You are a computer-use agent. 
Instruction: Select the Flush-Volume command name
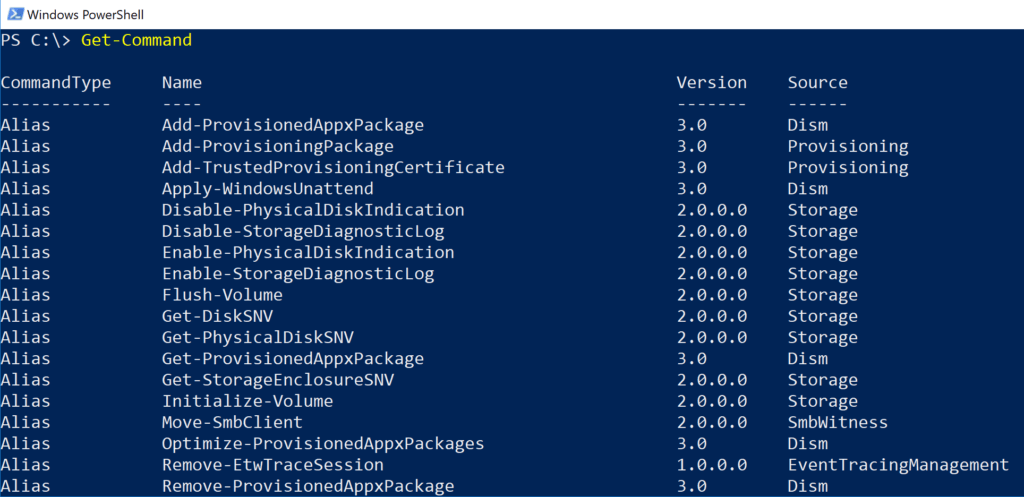click(222, 295)
